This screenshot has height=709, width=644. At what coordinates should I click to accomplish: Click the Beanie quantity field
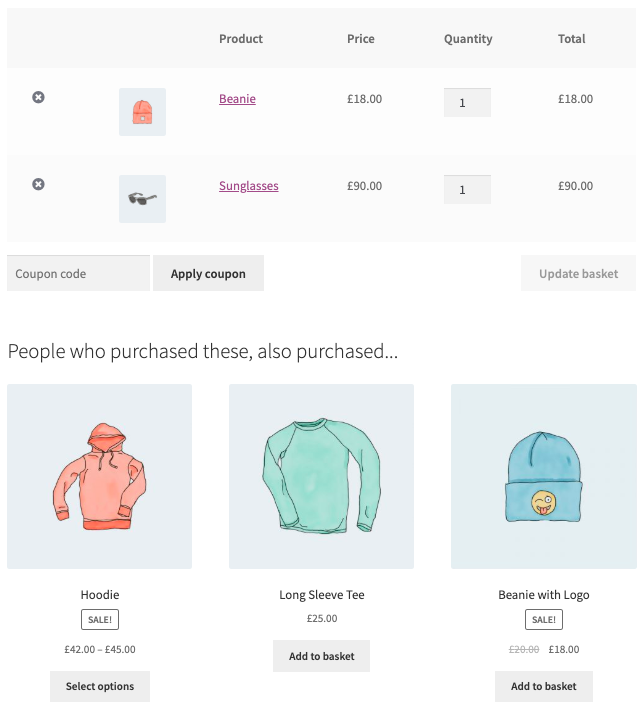(x=467, y=103)
